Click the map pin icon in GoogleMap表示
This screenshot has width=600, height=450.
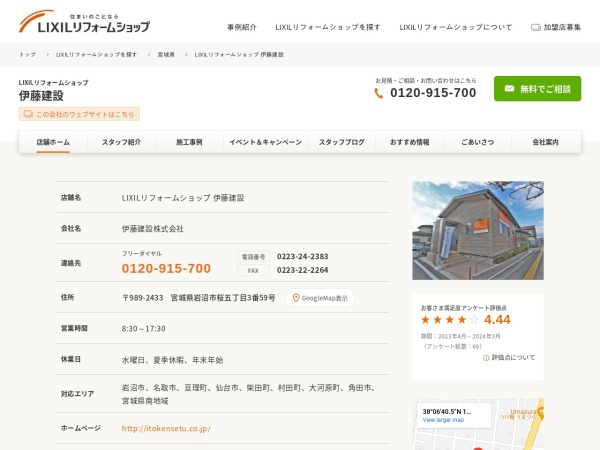click(296, 298)
